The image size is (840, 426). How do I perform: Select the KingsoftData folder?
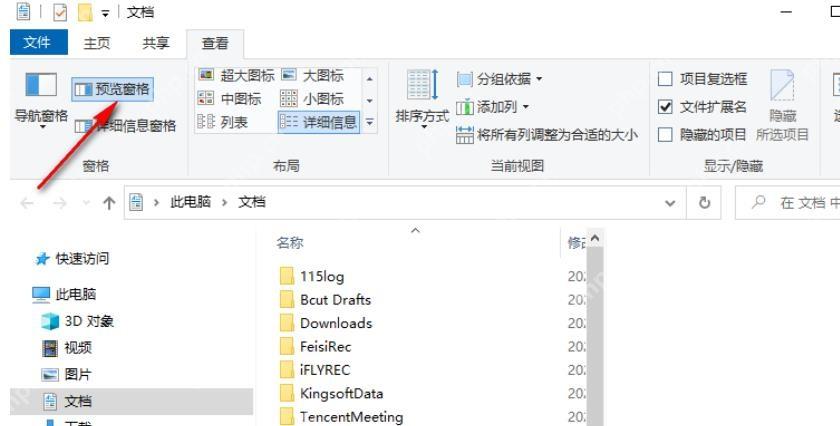332,393
